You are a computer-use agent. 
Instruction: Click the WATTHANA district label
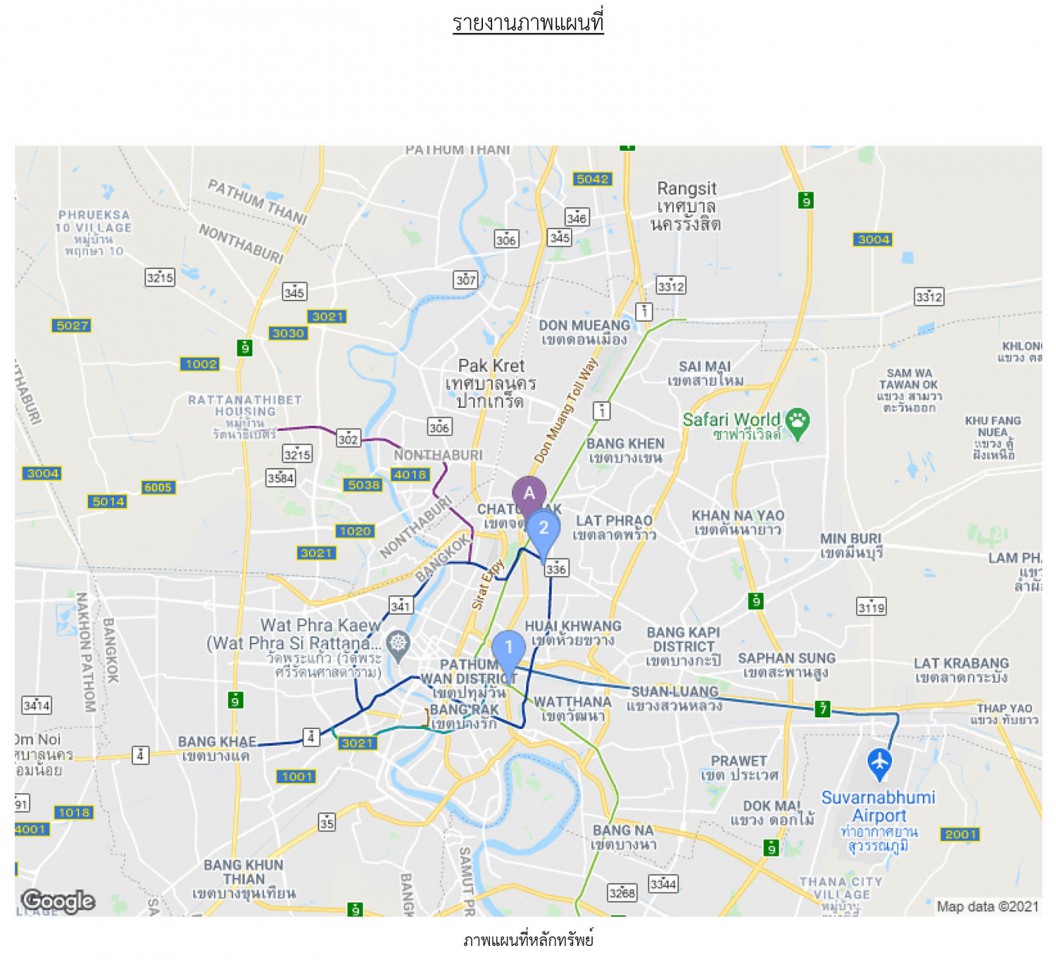click(x=572, y=708)
